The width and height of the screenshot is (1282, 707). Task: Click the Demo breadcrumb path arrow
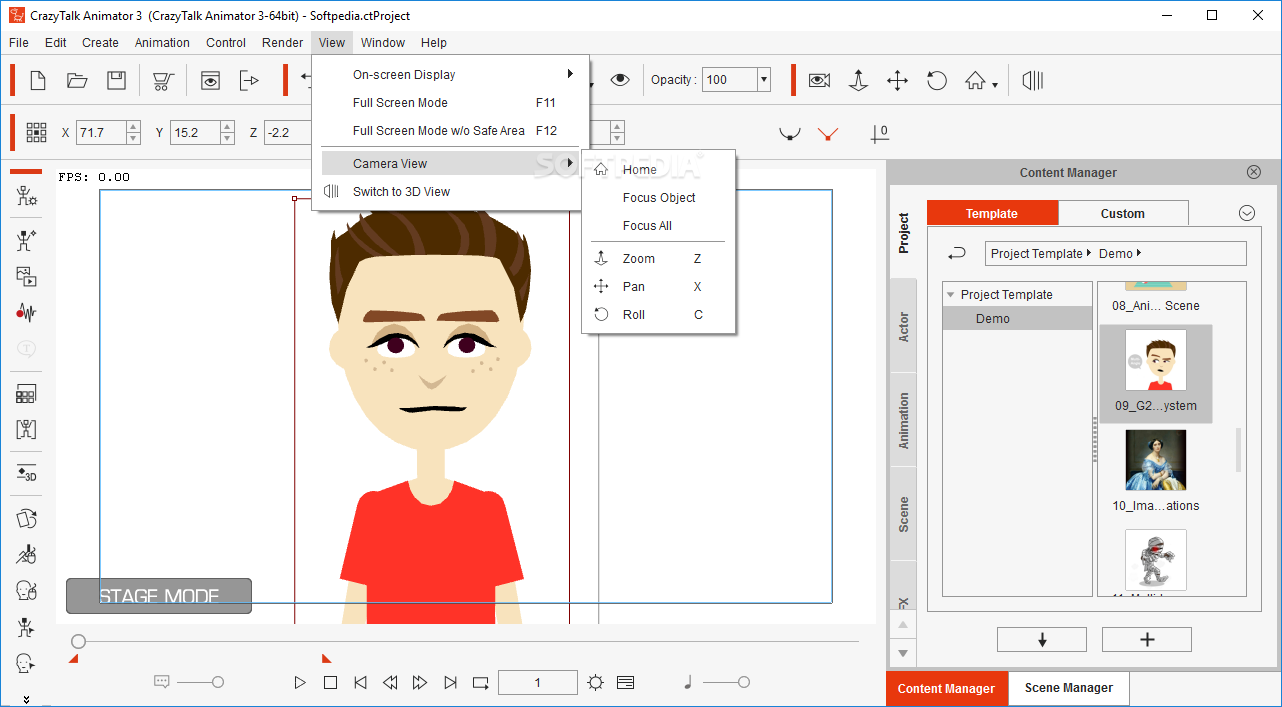click(1139, 254)
